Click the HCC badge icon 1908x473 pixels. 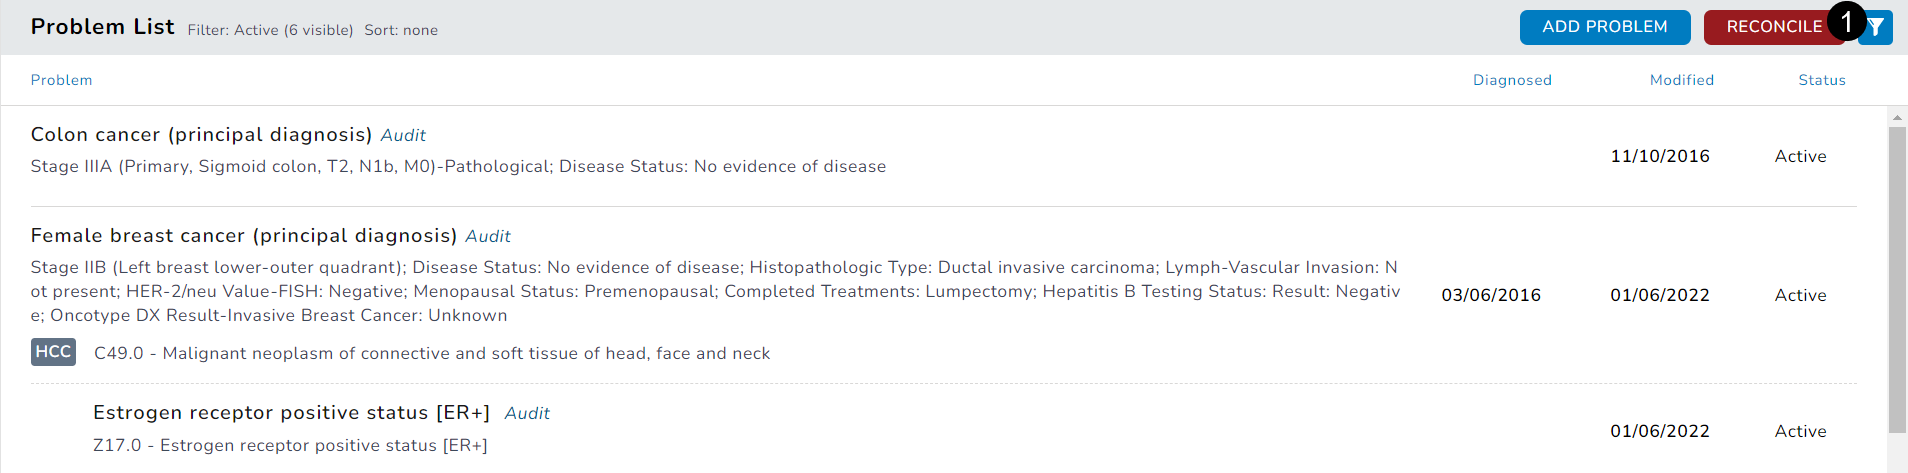click(53, 352)
